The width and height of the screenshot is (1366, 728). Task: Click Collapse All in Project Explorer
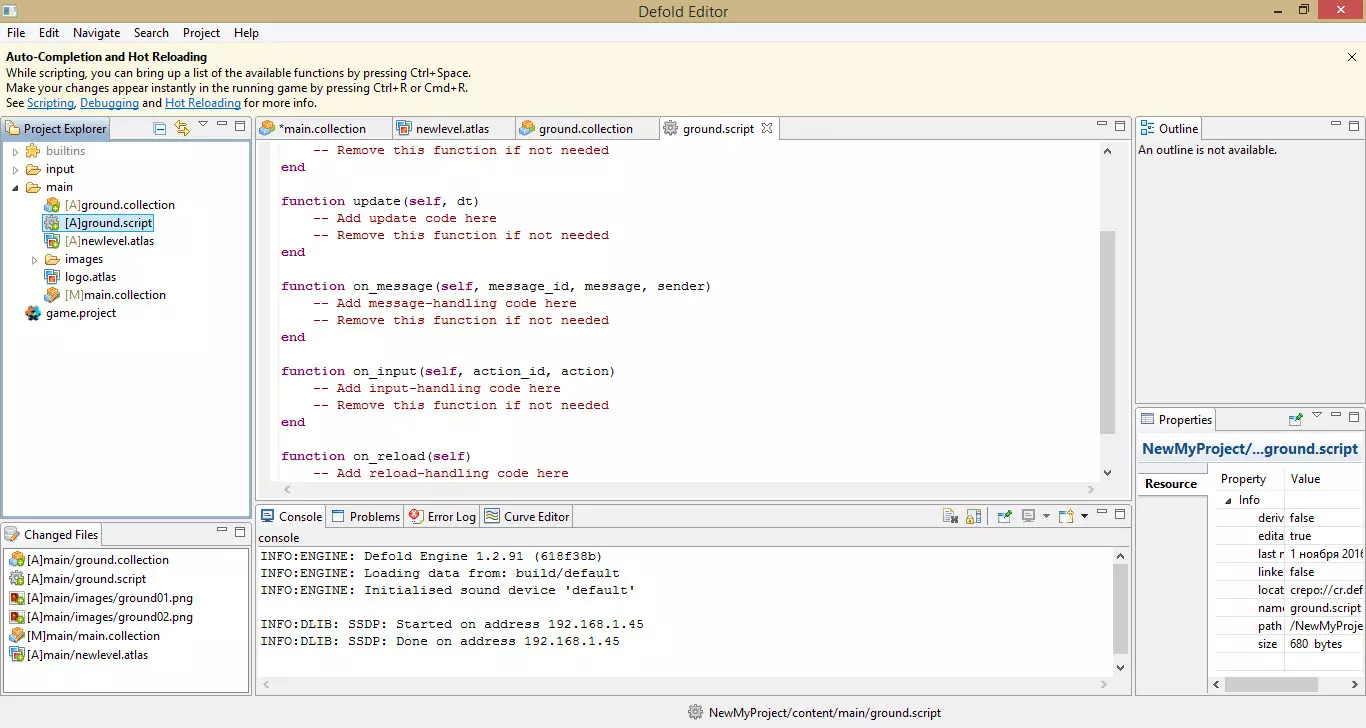click(160, 128)
